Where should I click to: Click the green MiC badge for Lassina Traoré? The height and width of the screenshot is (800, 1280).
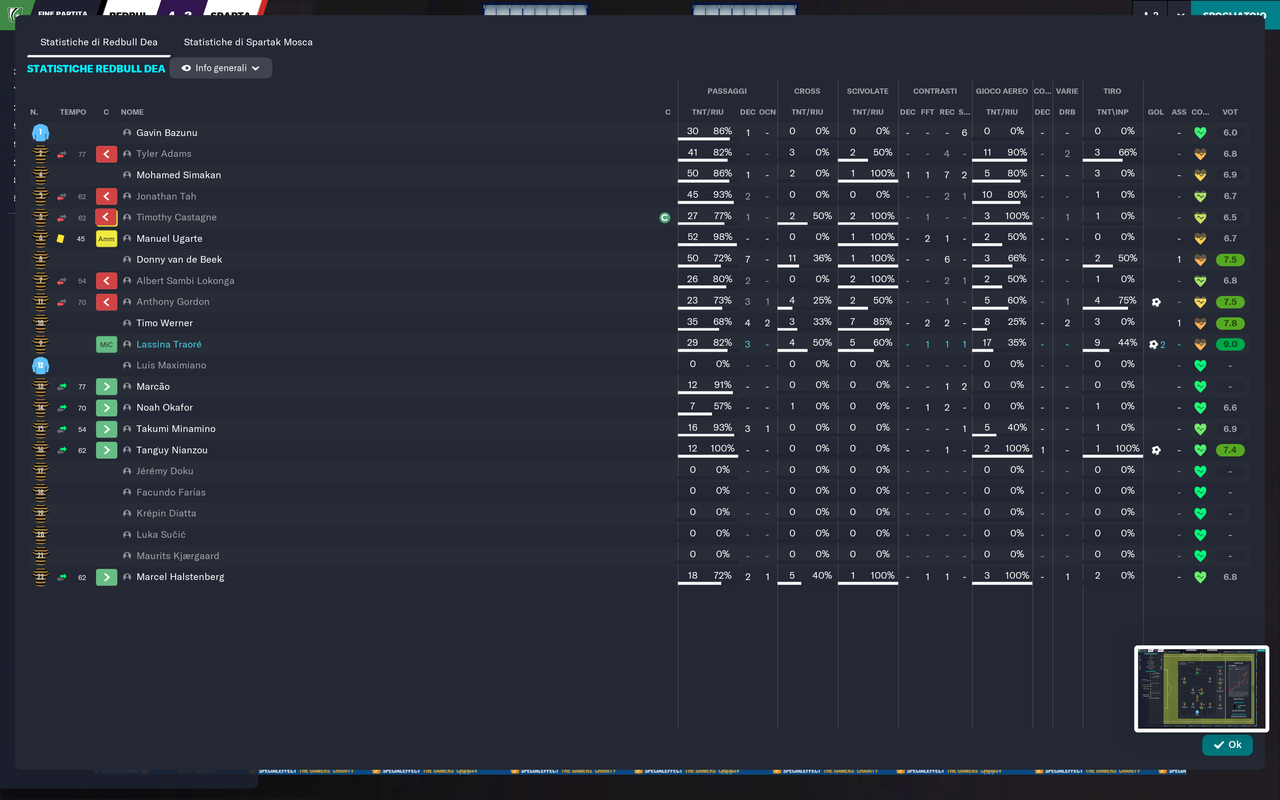[x=107, y=344]
